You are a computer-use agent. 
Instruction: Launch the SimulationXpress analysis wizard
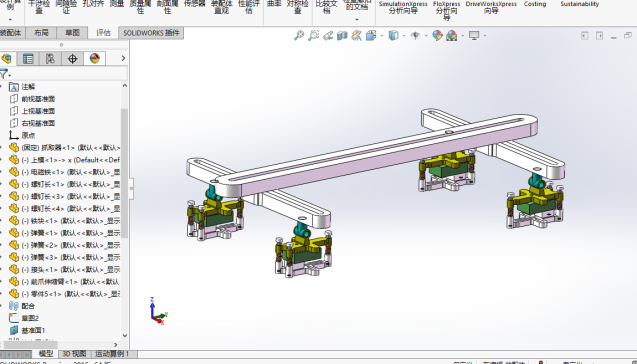click(x=403, y=7)
